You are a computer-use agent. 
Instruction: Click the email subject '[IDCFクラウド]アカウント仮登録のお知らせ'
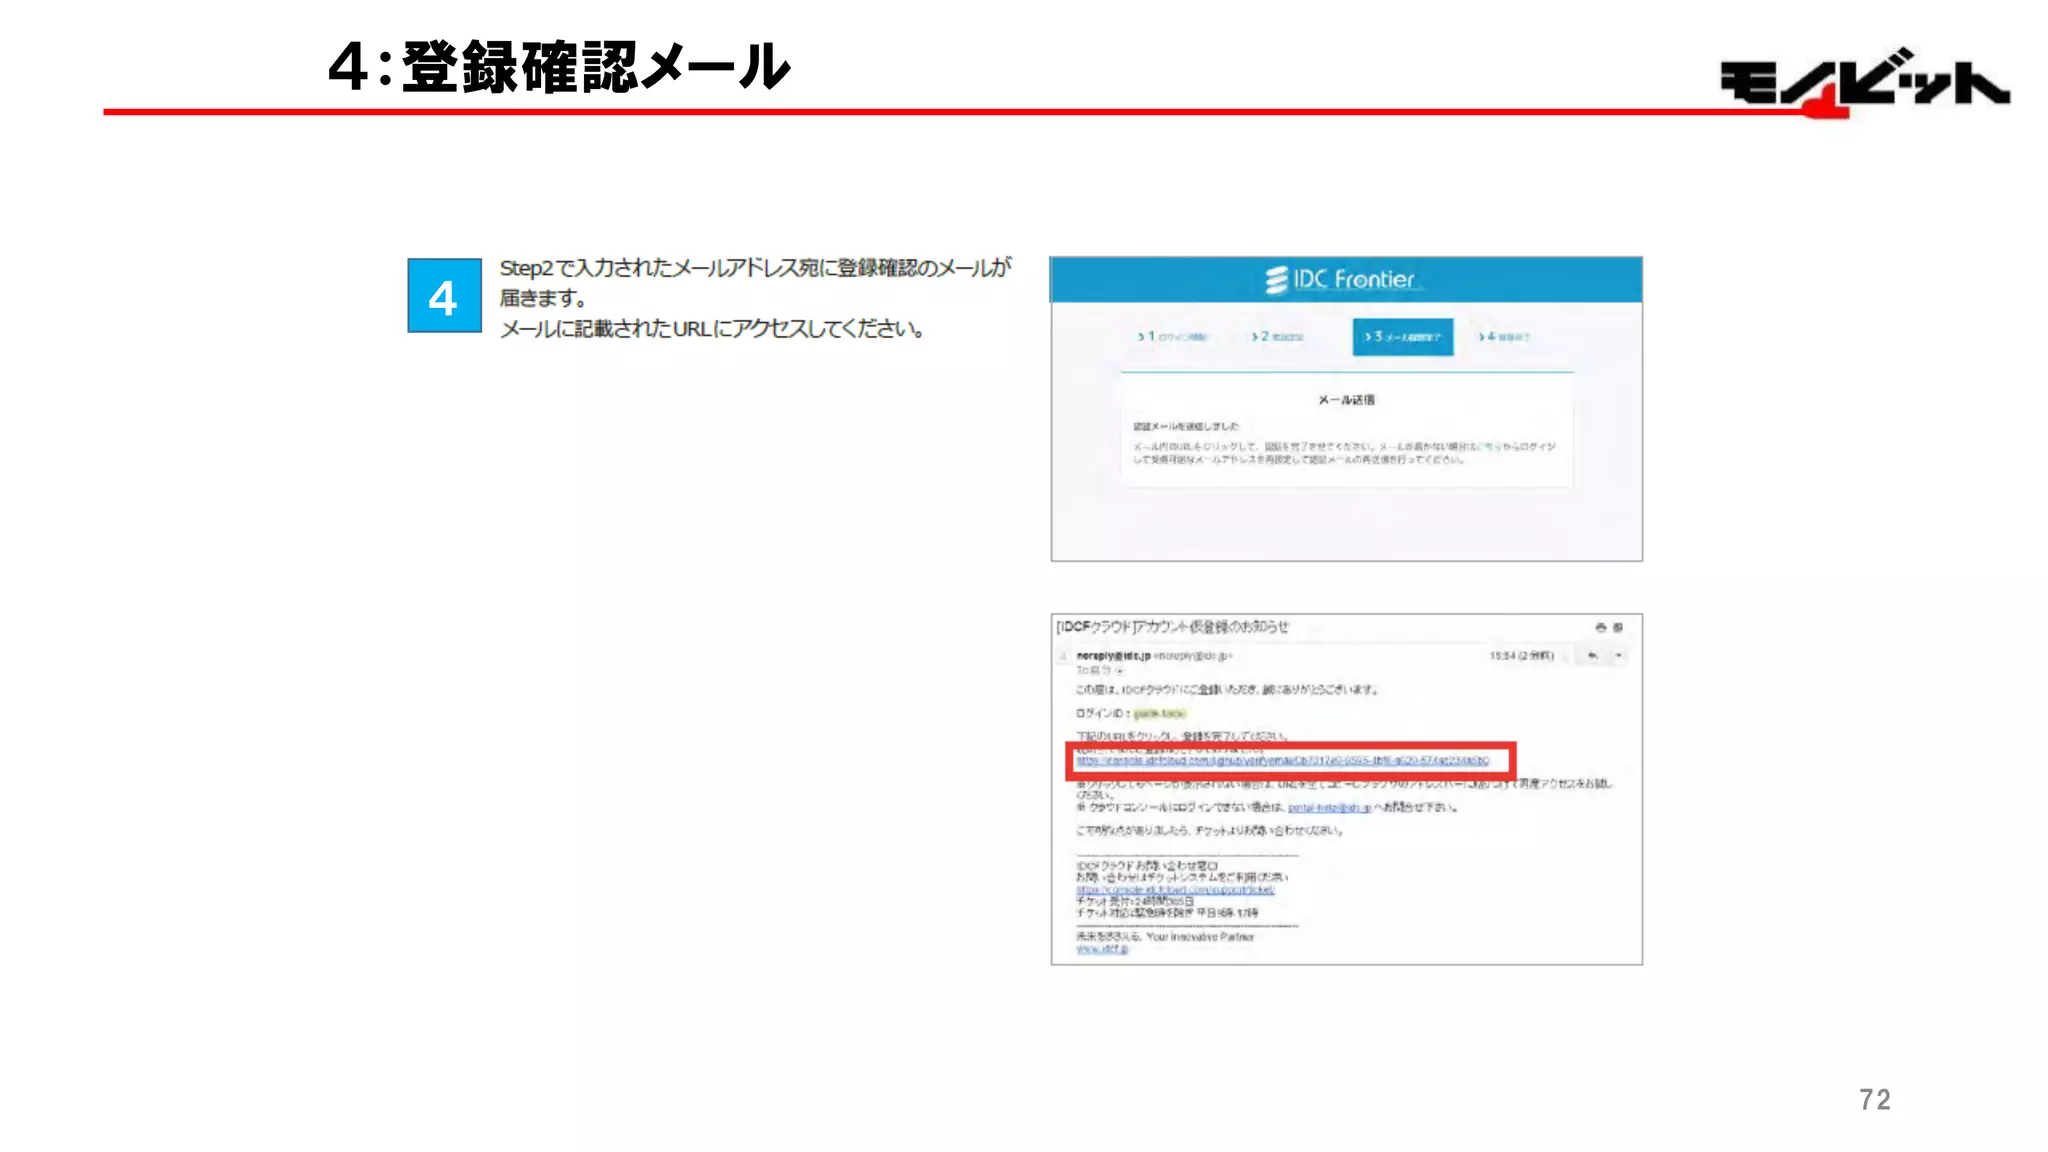tap(1173, 627)
